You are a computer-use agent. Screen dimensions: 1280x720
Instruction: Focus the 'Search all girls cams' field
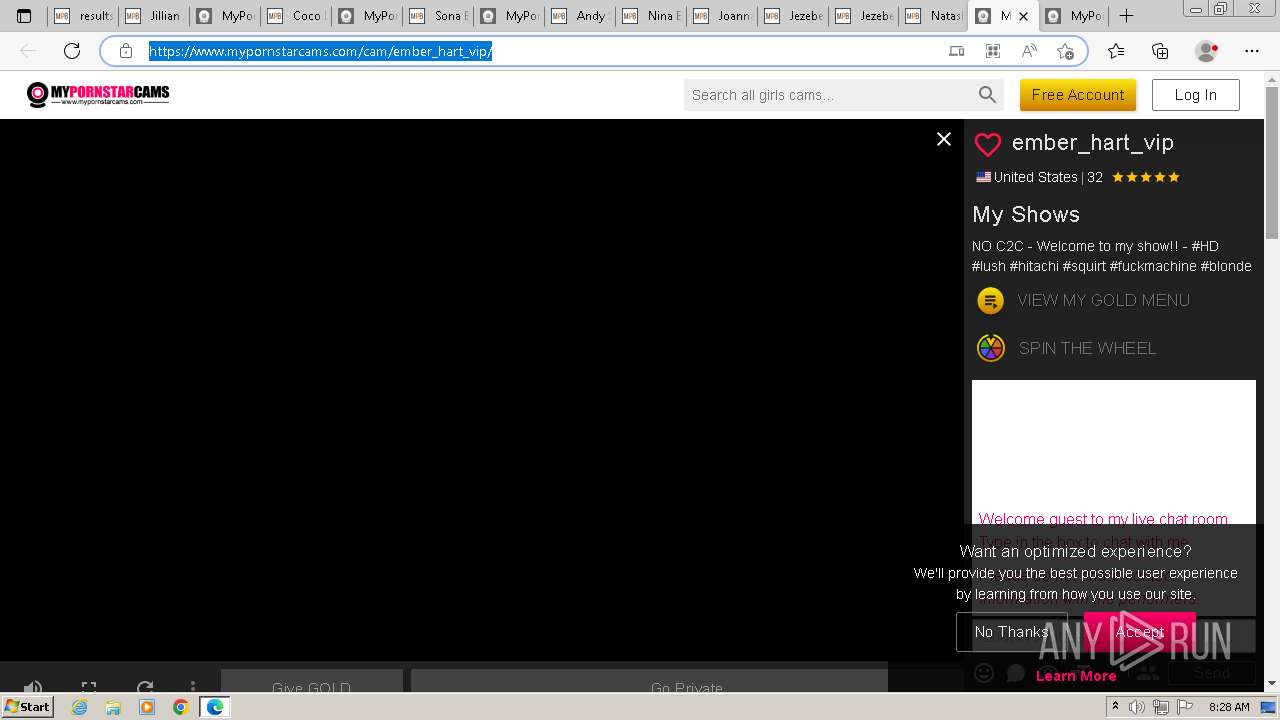click(830, 95)
